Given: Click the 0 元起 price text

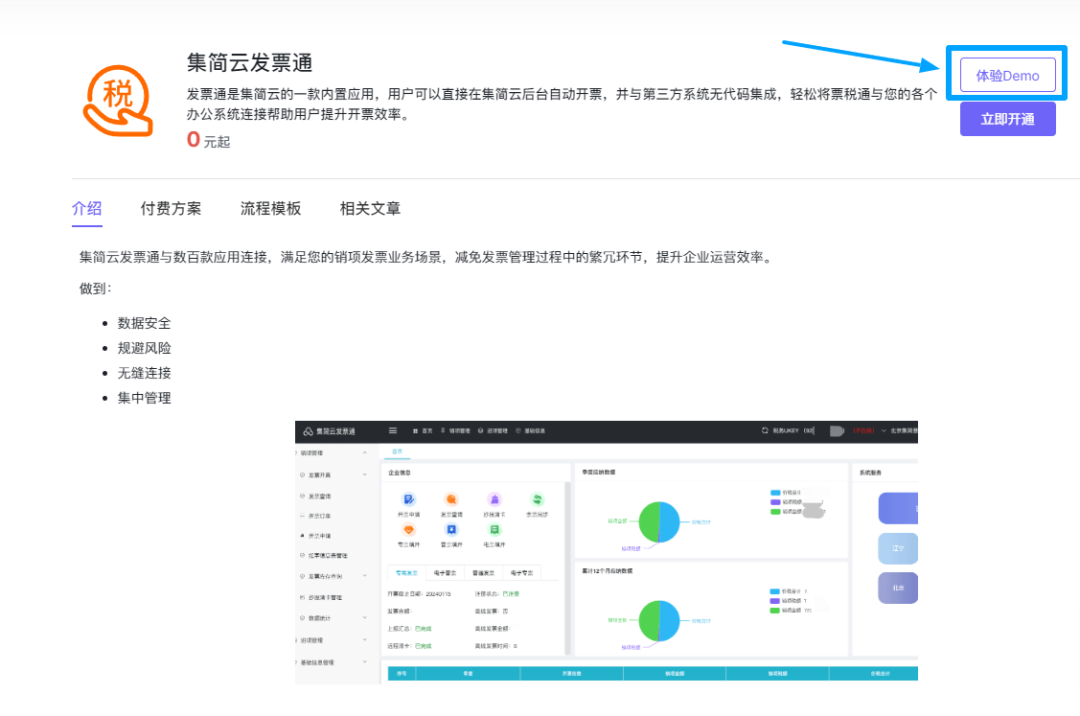Looking at the screenshot, I should pyautogui.click(x=208, y=140).
